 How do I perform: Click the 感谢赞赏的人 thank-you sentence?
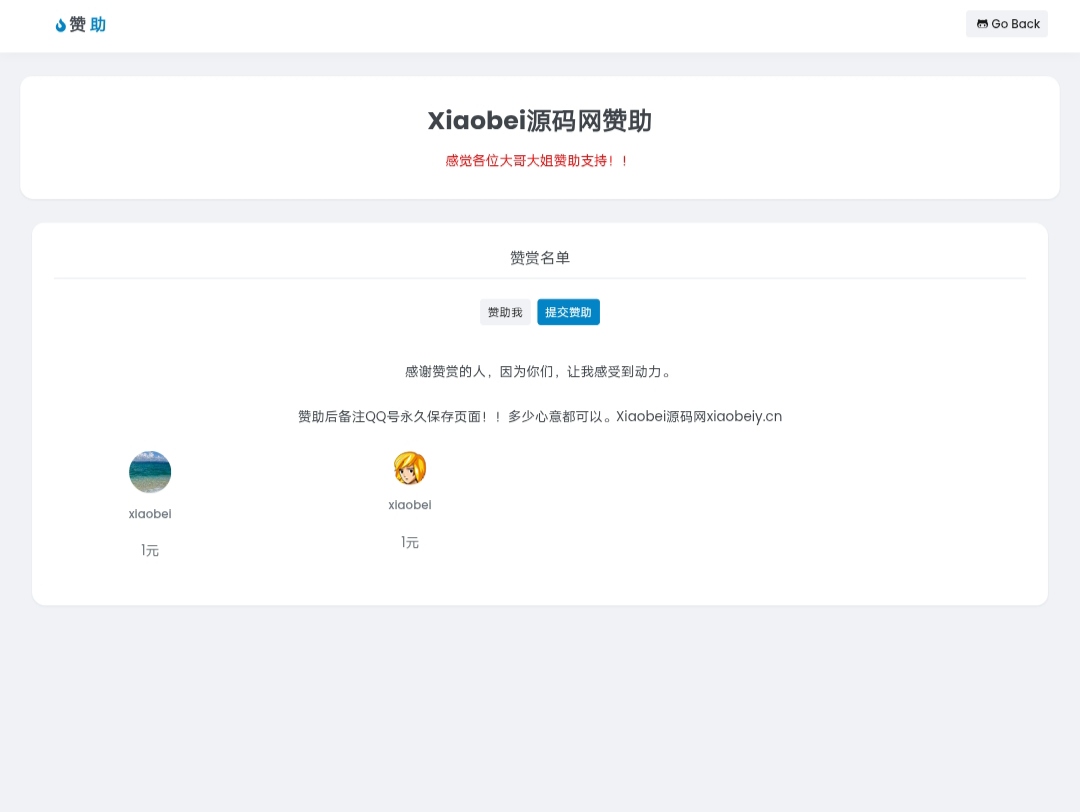point(539,372)
